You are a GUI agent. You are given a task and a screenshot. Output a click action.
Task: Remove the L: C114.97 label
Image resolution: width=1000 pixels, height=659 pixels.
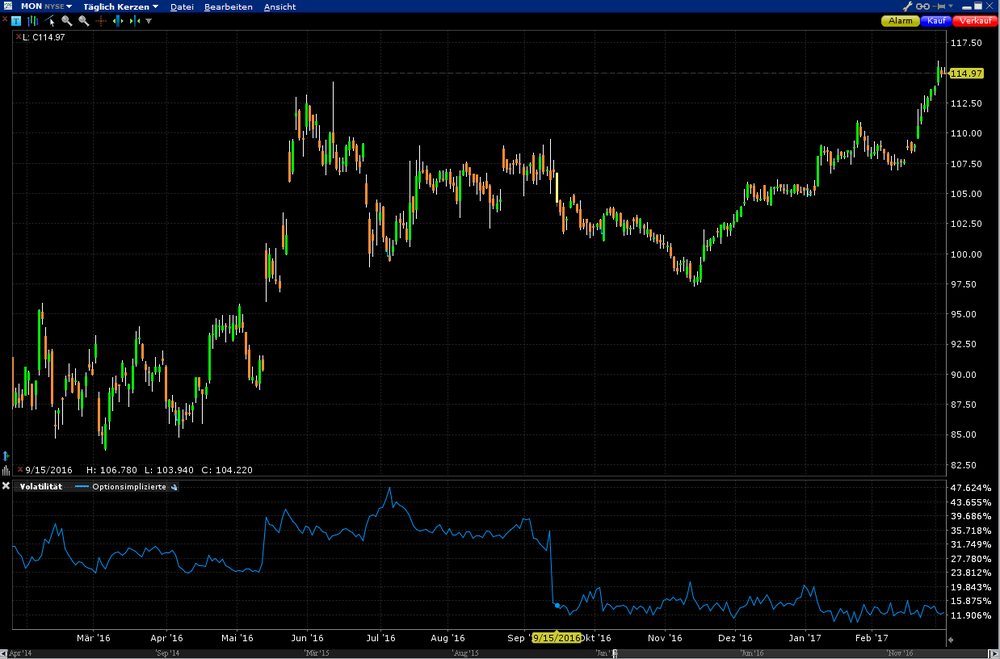[18, 37]
